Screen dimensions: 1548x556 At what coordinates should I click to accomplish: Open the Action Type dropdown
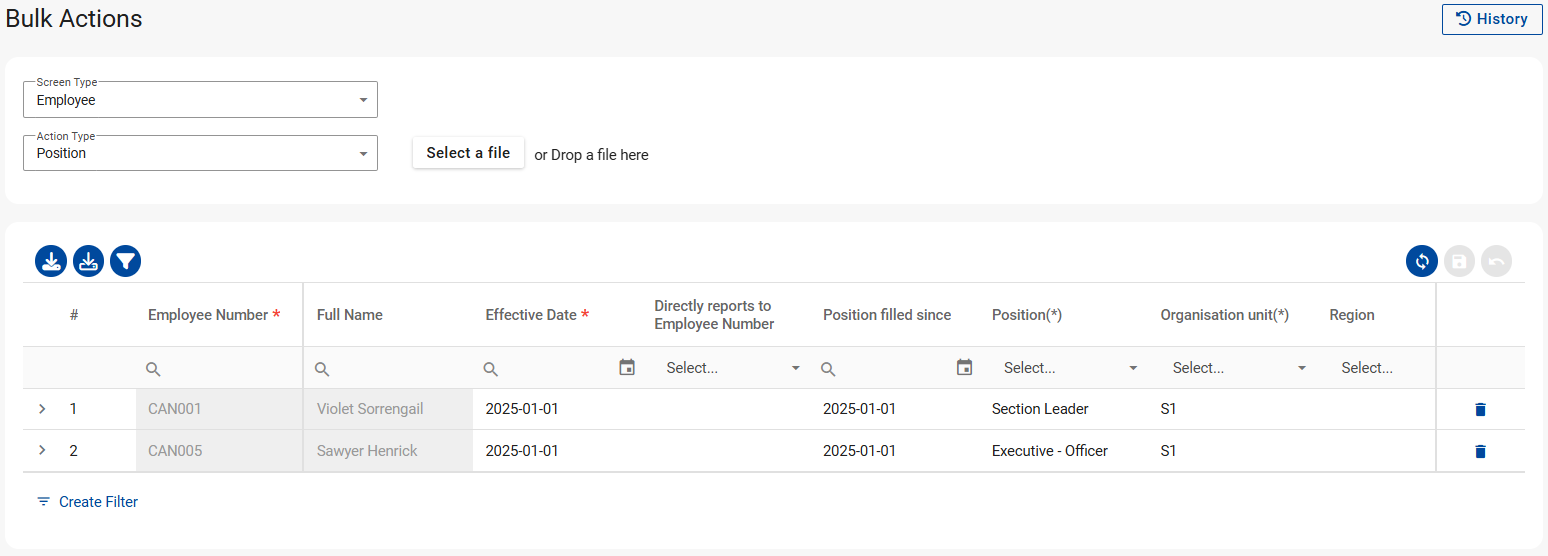coord(200,154)
